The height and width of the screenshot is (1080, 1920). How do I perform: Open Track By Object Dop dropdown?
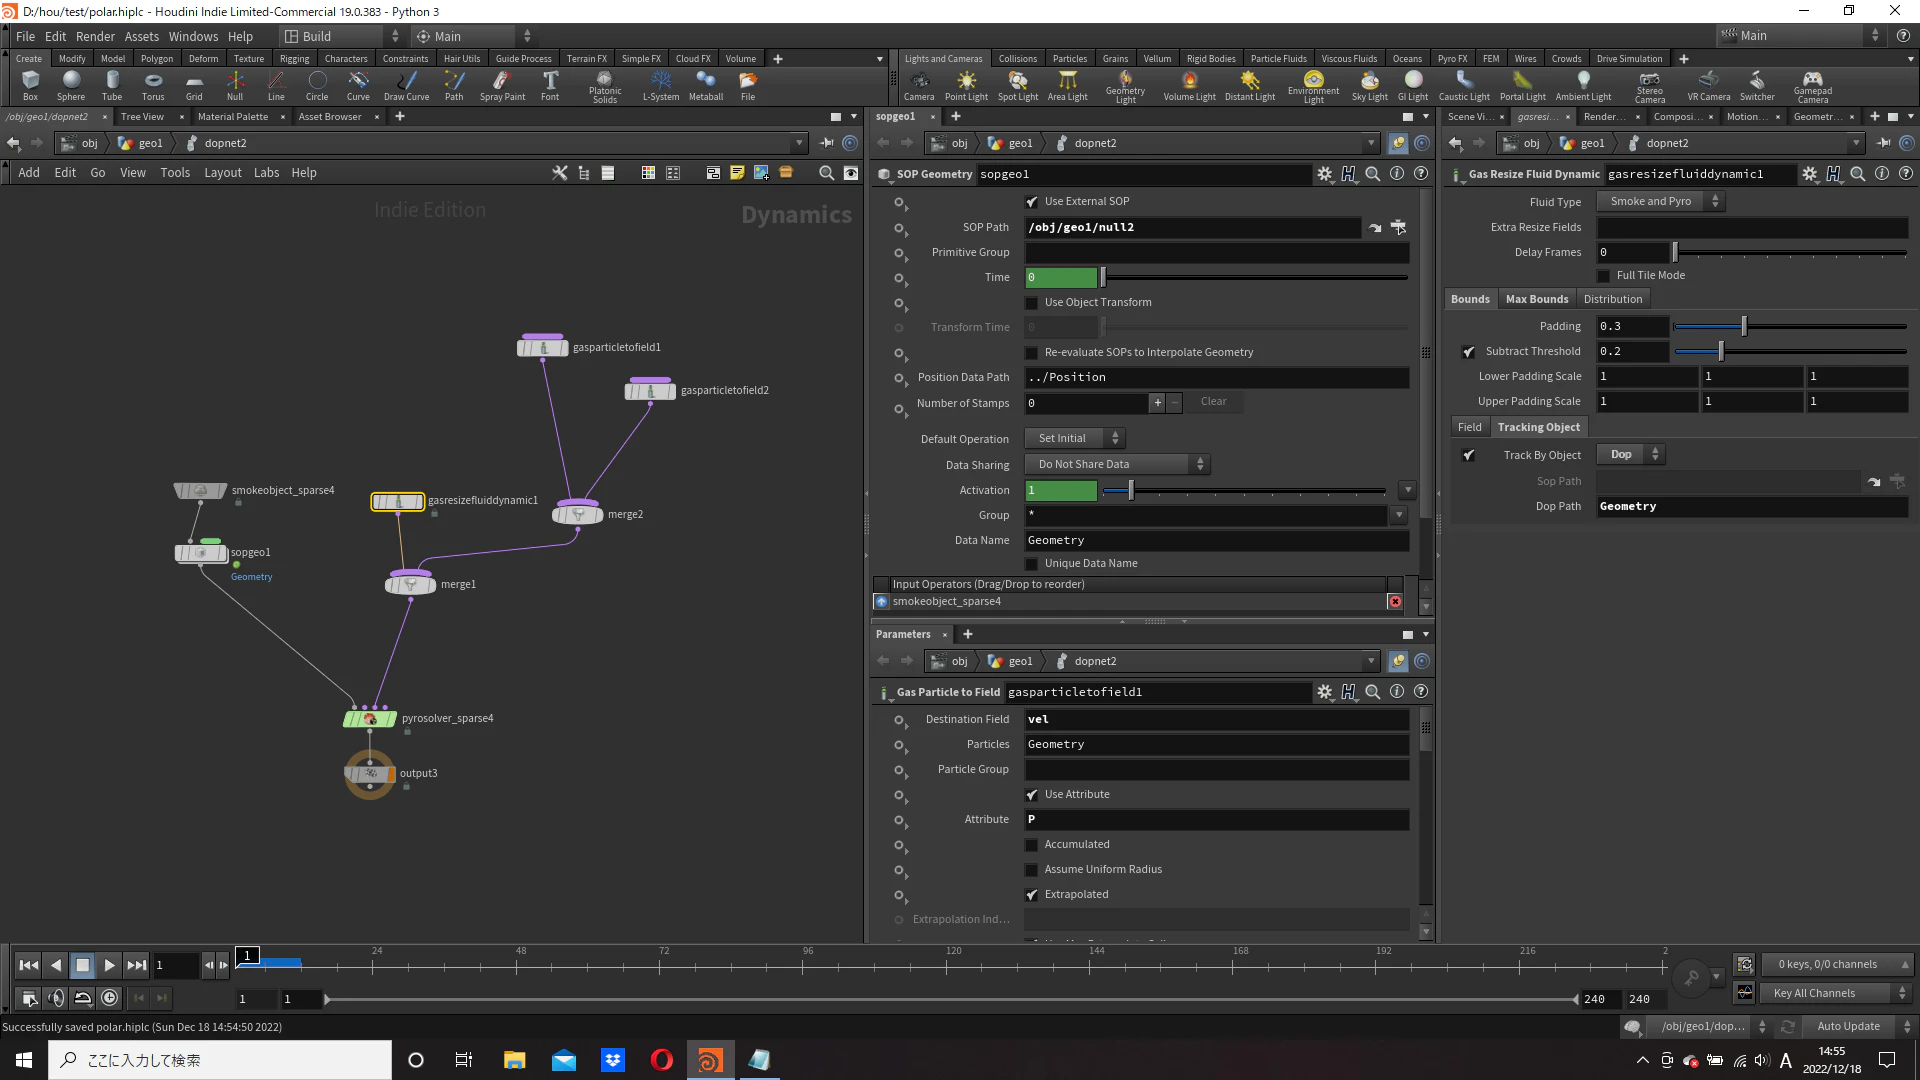point(1630,455)
